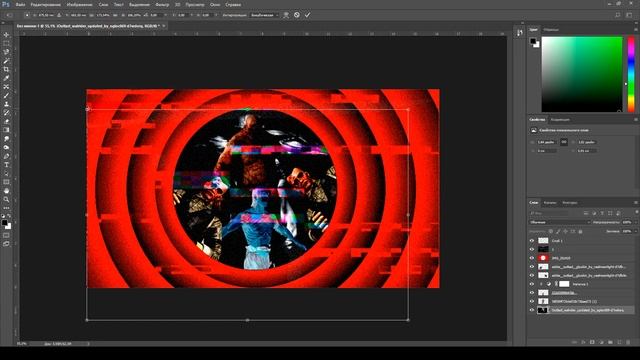Image resolution: width=640 pixels, height=360 pixels.
Task: Select the Healing Brush tool
Action: 6,87
